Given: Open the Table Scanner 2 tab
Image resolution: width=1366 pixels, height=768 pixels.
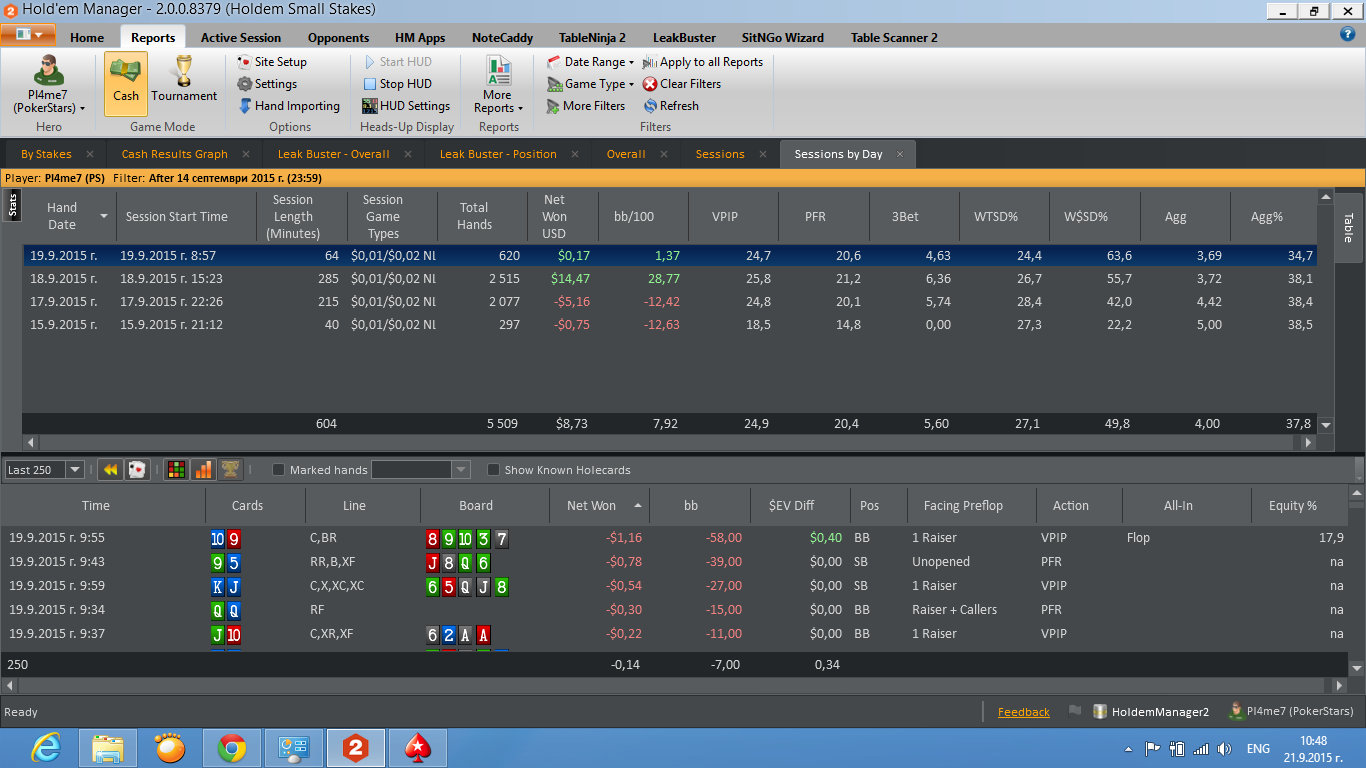Looking at the screenshot, I should 894,38.
